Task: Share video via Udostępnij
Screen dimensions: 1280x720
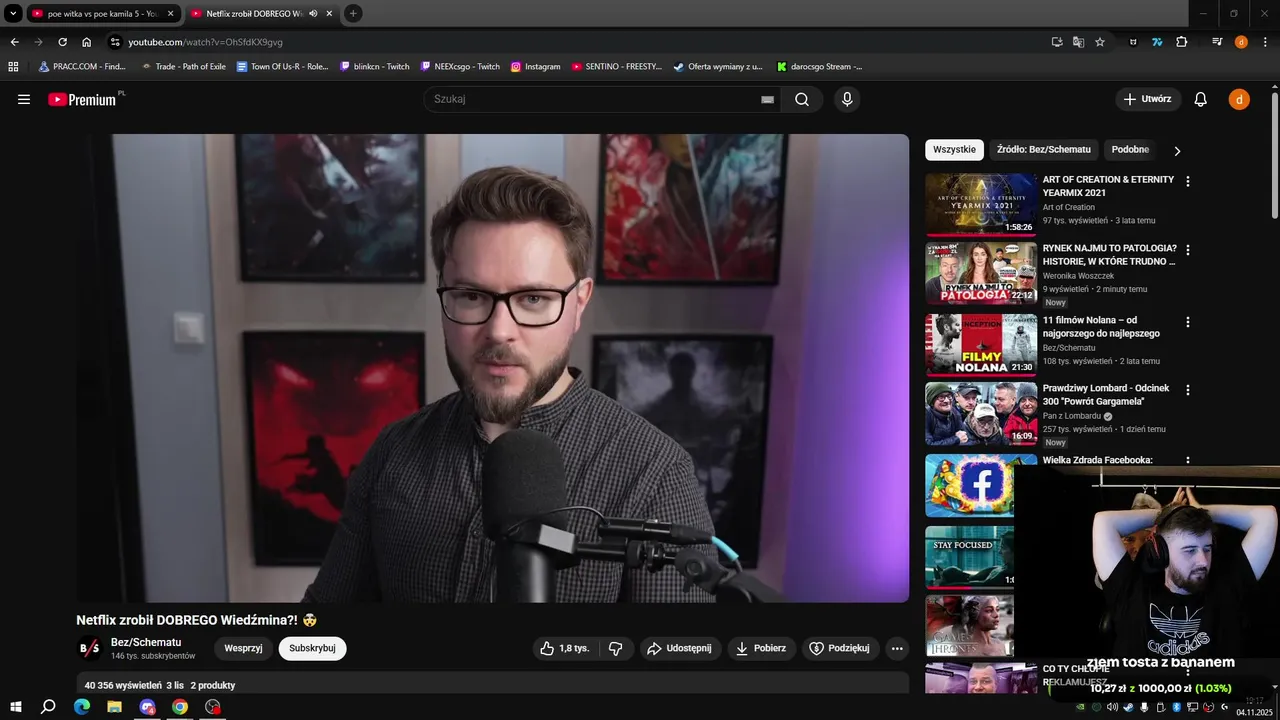Action: [x=680, y=648]
